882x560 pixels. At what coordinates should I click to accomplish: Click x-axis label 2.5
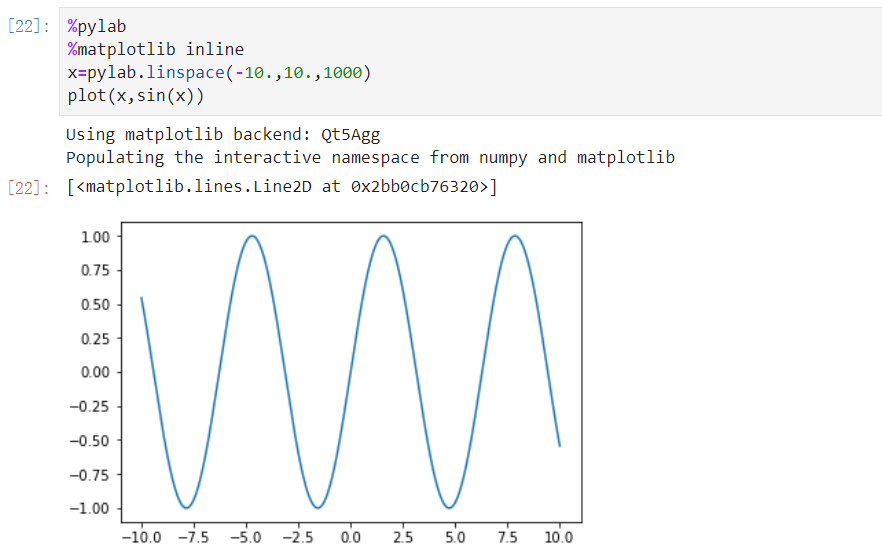point(403,538)
